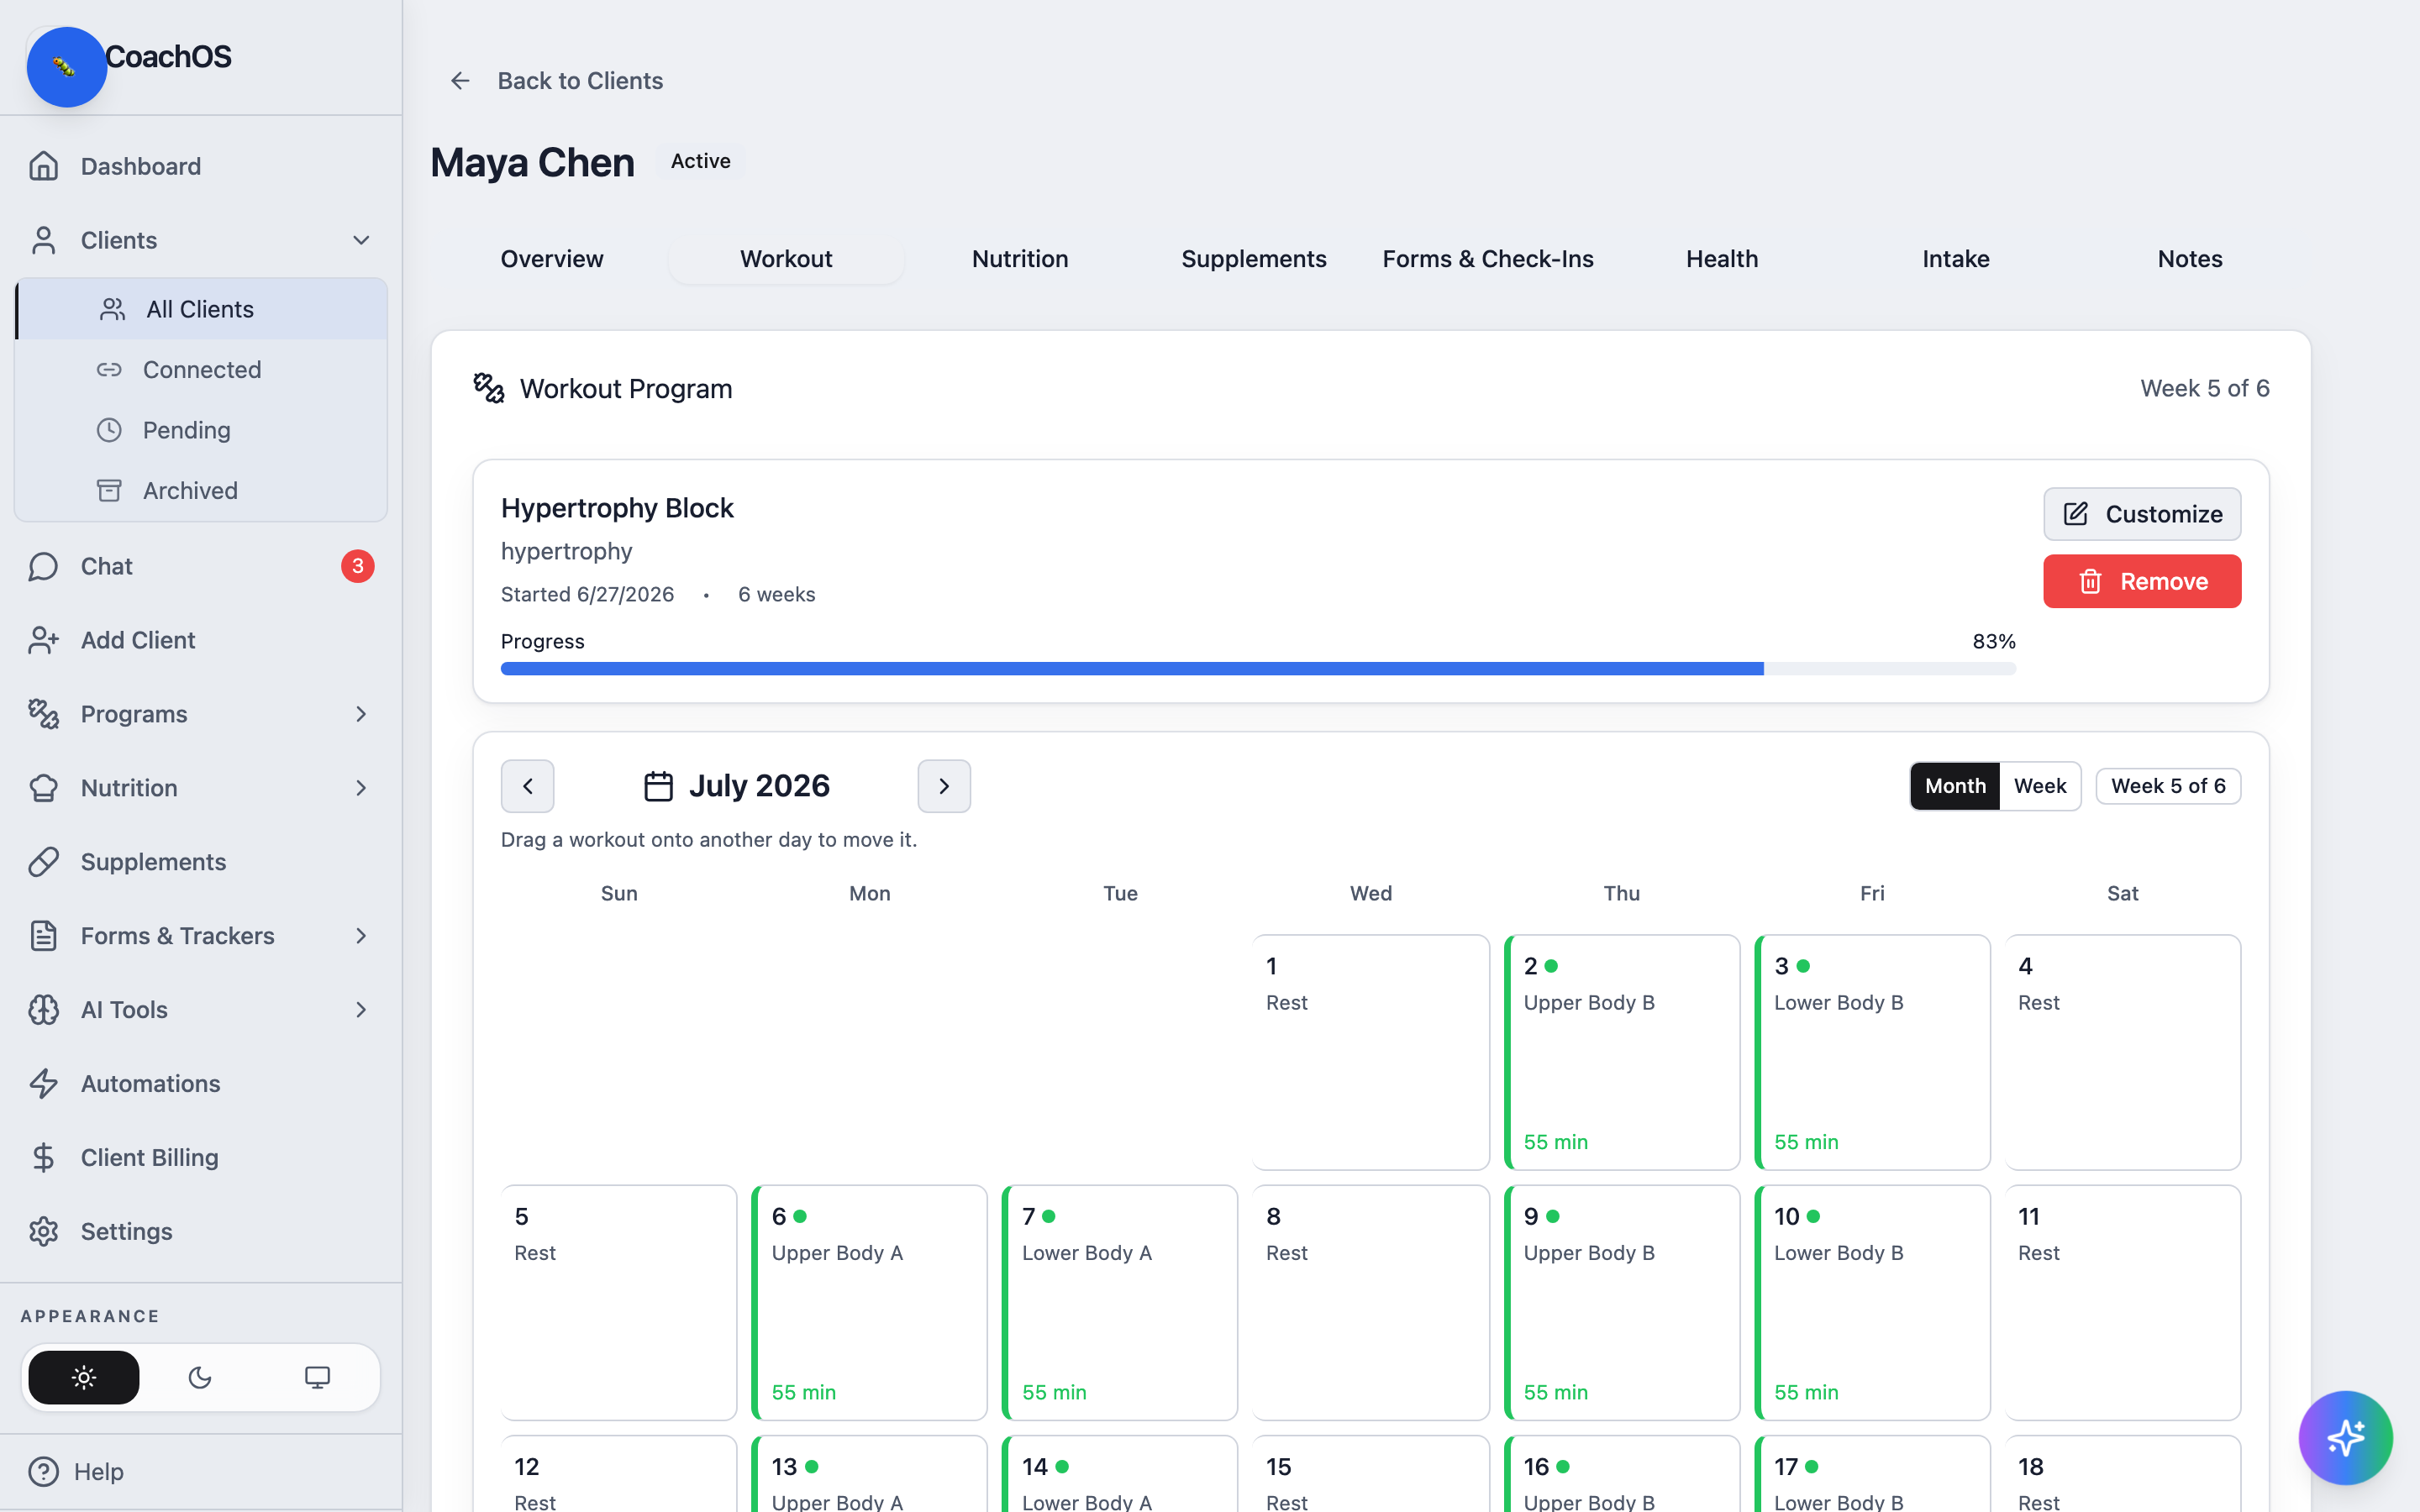Viewport: 2420px width, 1512px height.
Task: Switch appearance to dark mode
Action: point(200,1378)
